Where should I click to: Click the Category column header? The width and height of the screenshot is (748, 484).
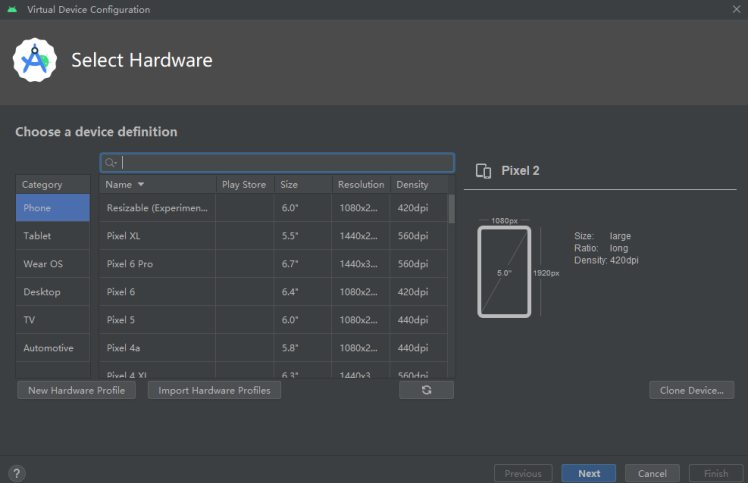(x=52, y=185)
